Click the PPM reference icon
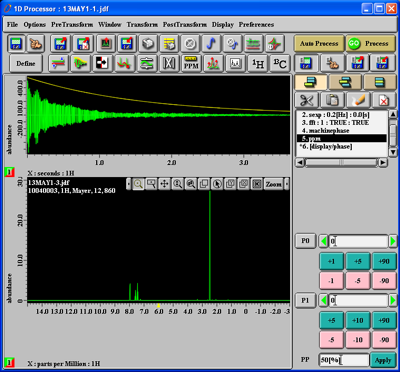 pyautogui.click(x=191, y=63)
